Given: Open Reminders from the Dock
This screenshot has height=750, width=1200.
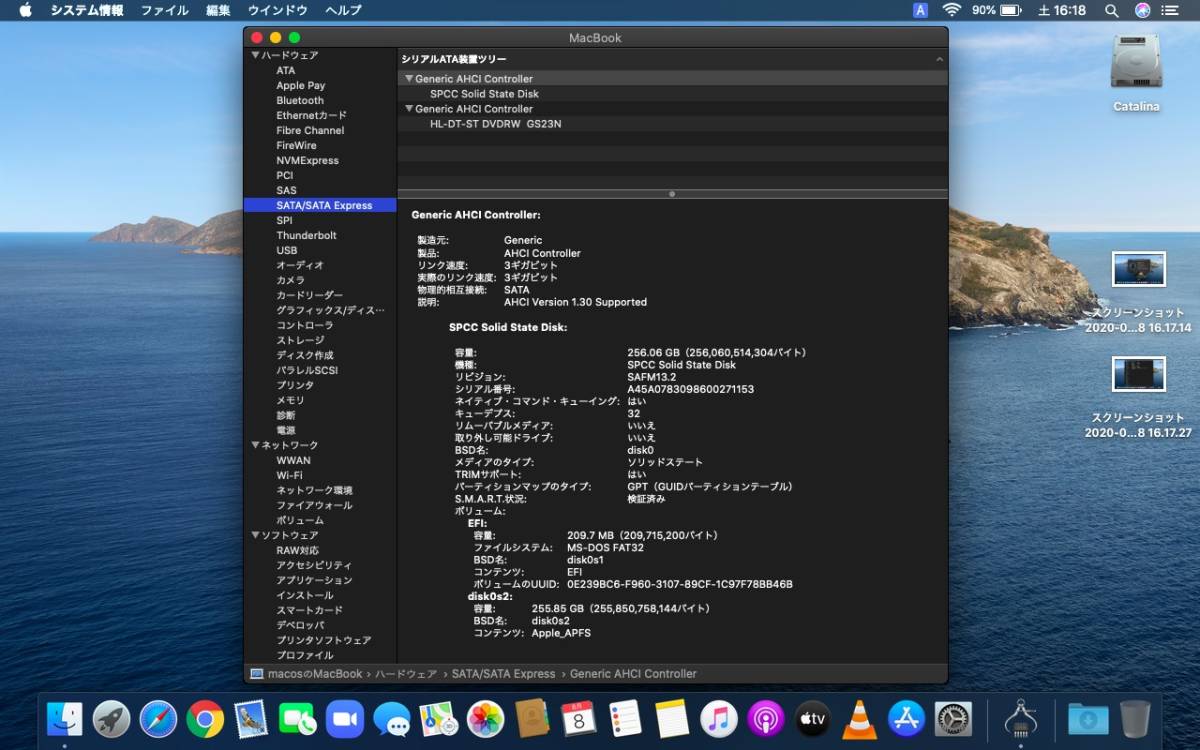Looking at the screenshot, I should pyautogui.click(x=625, y=718).
